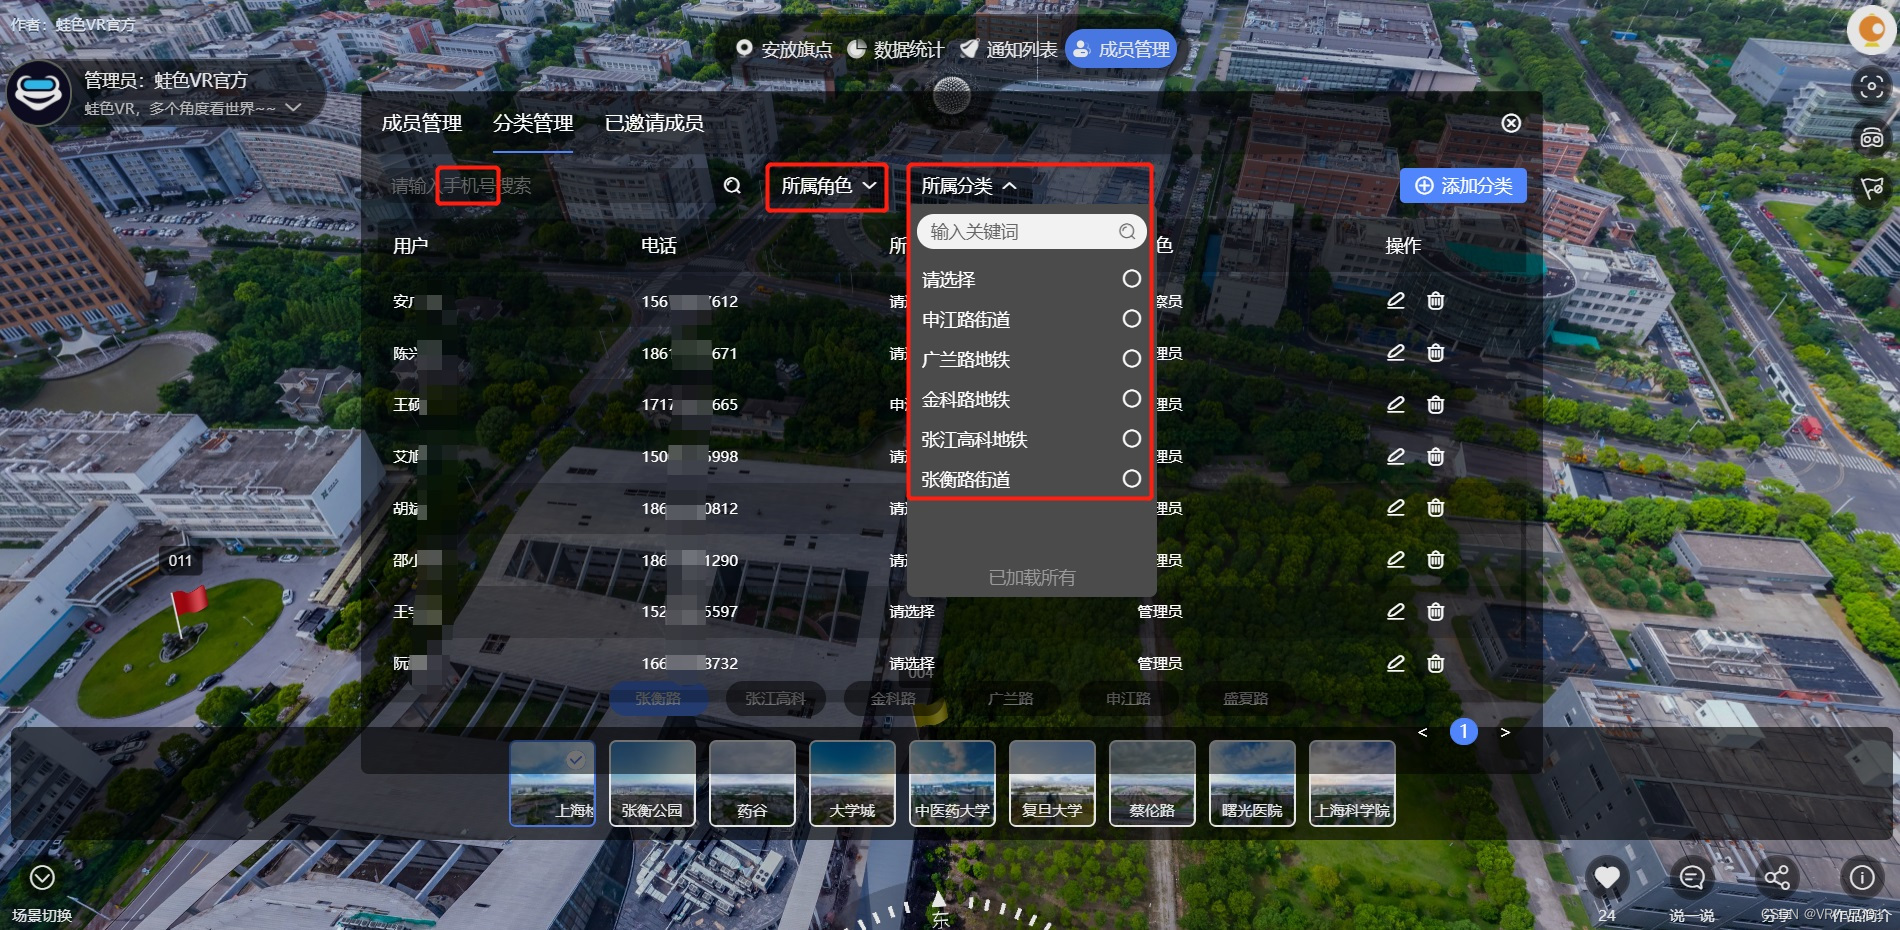Screen dimensions: 1900x930
Task: Delete the member row ending 3732
Action: click(x=1435, y=663)
